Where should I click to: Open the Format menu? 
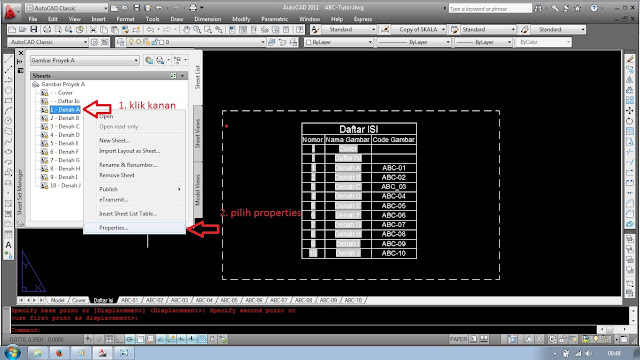tap(125, 19)
